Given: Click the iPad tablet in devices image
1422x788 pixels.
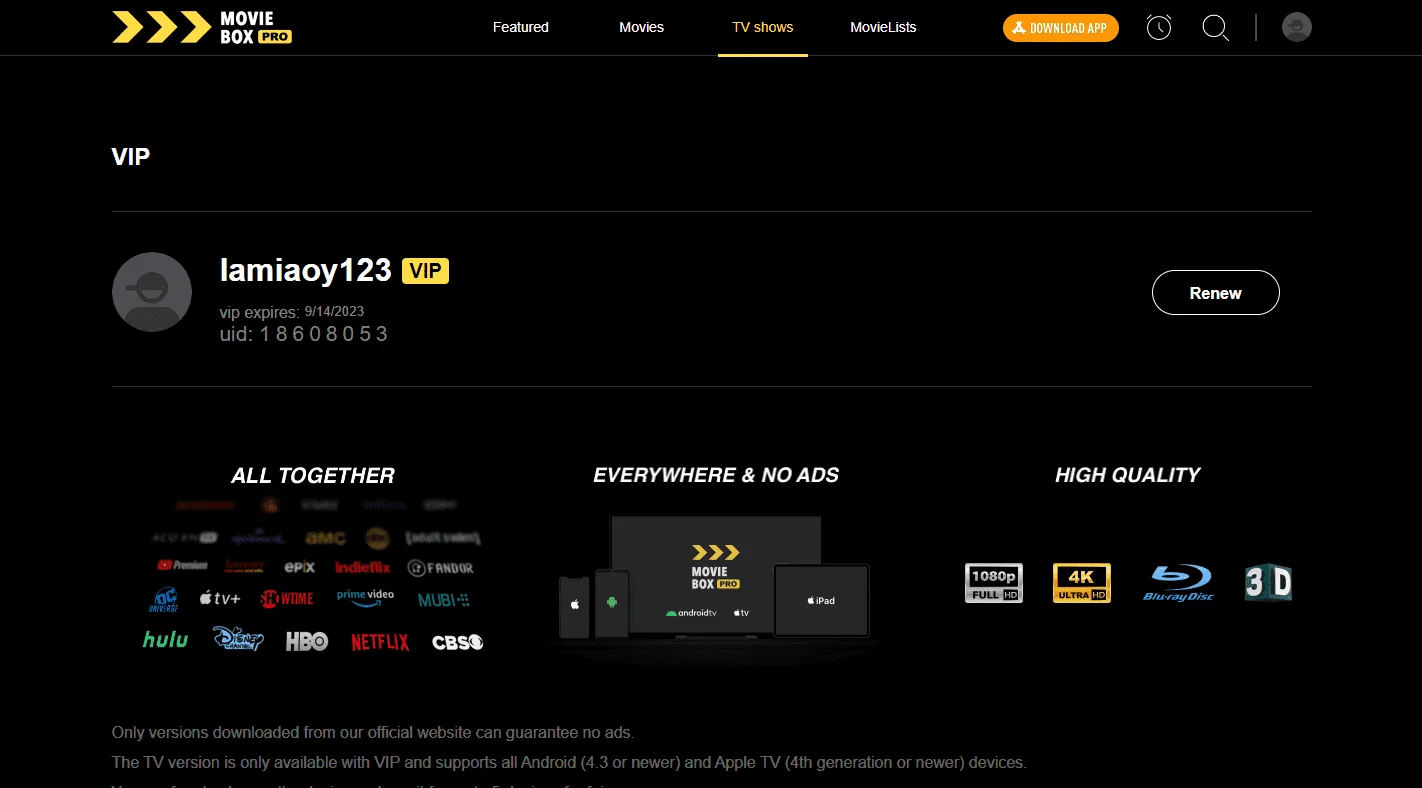Looking at the screenshot, I should point(822,600).
